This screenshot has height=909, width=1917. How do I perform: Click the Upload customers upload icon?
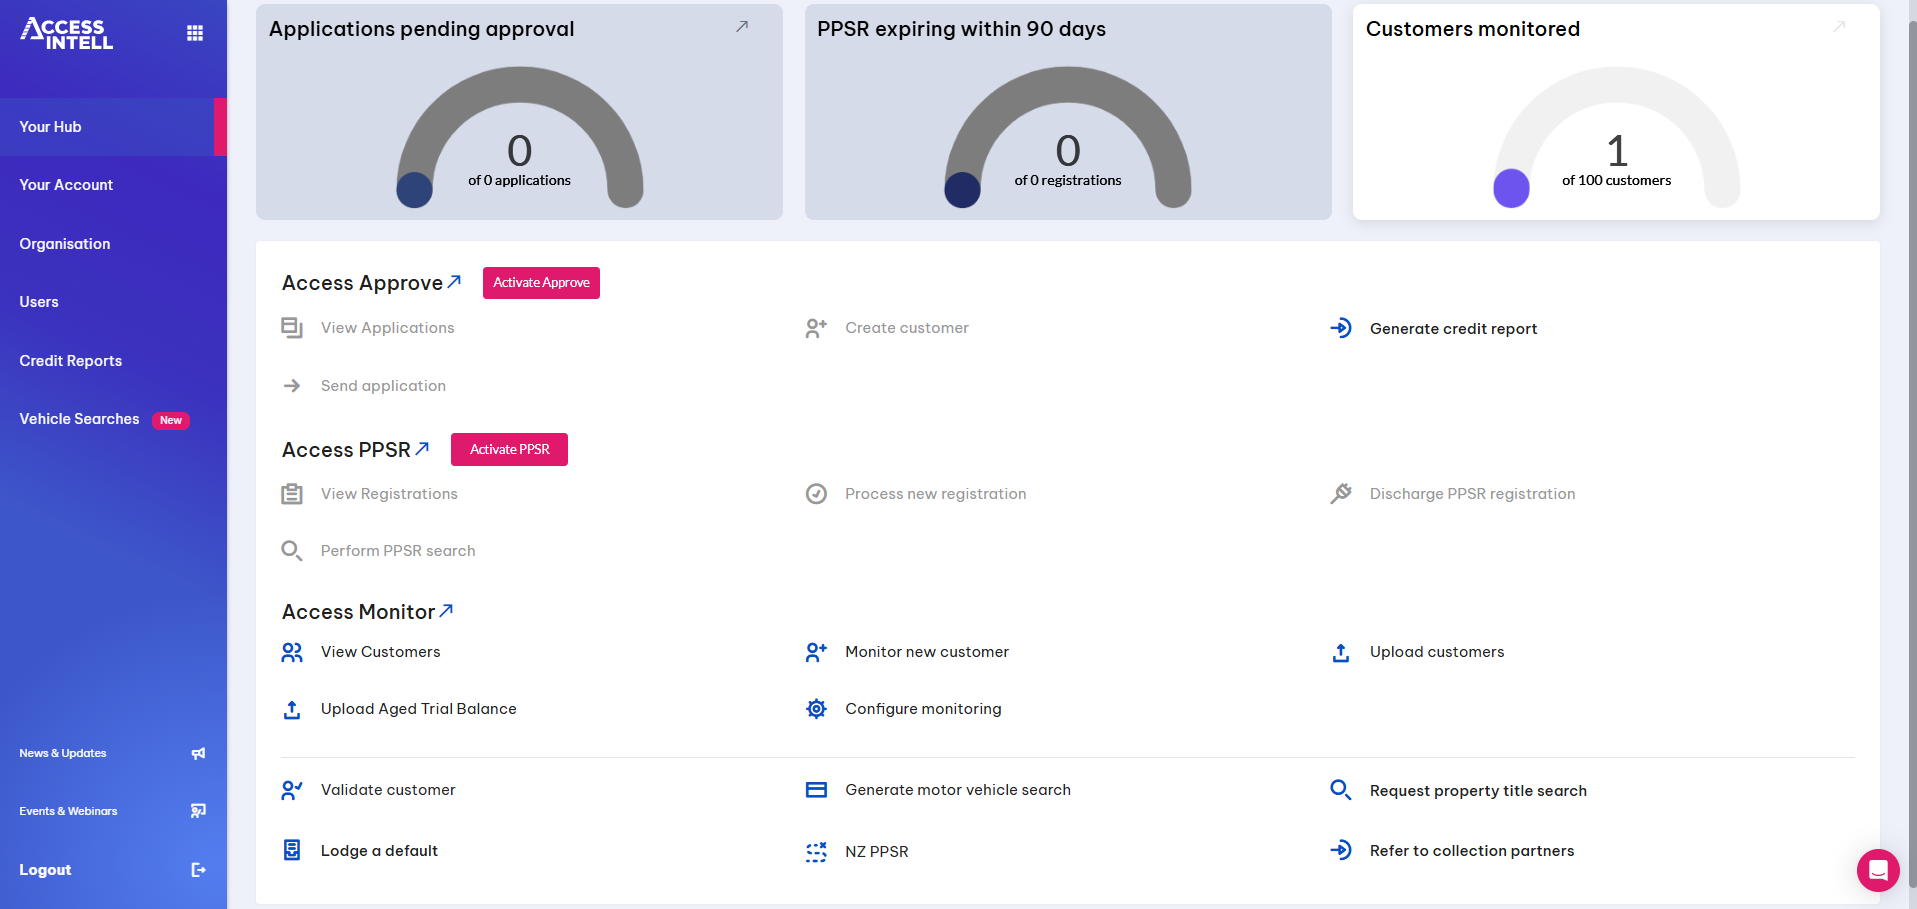[x=1341, y=653]
